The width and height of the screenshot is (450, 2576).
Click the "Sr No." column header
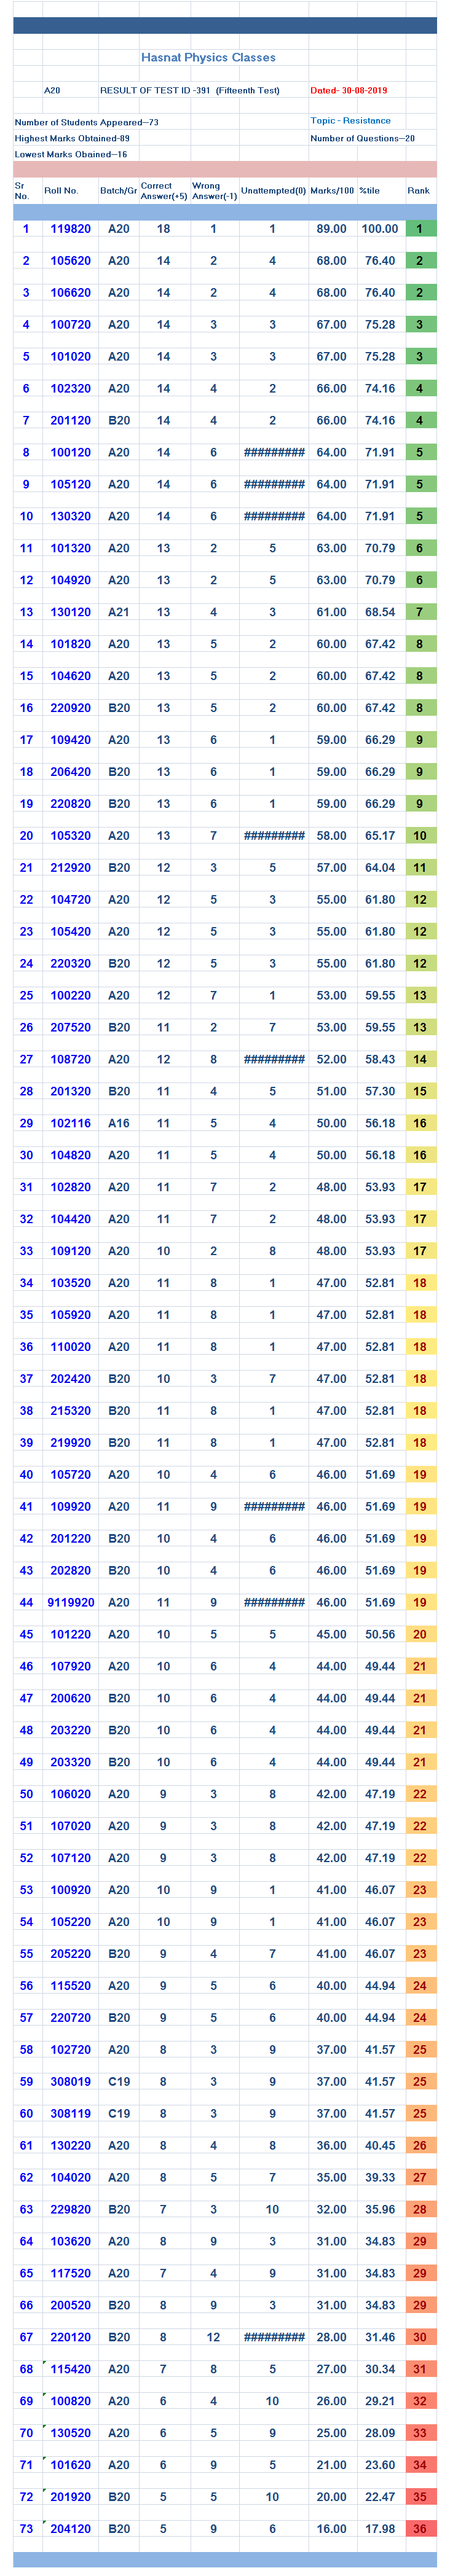pos(22,191)
